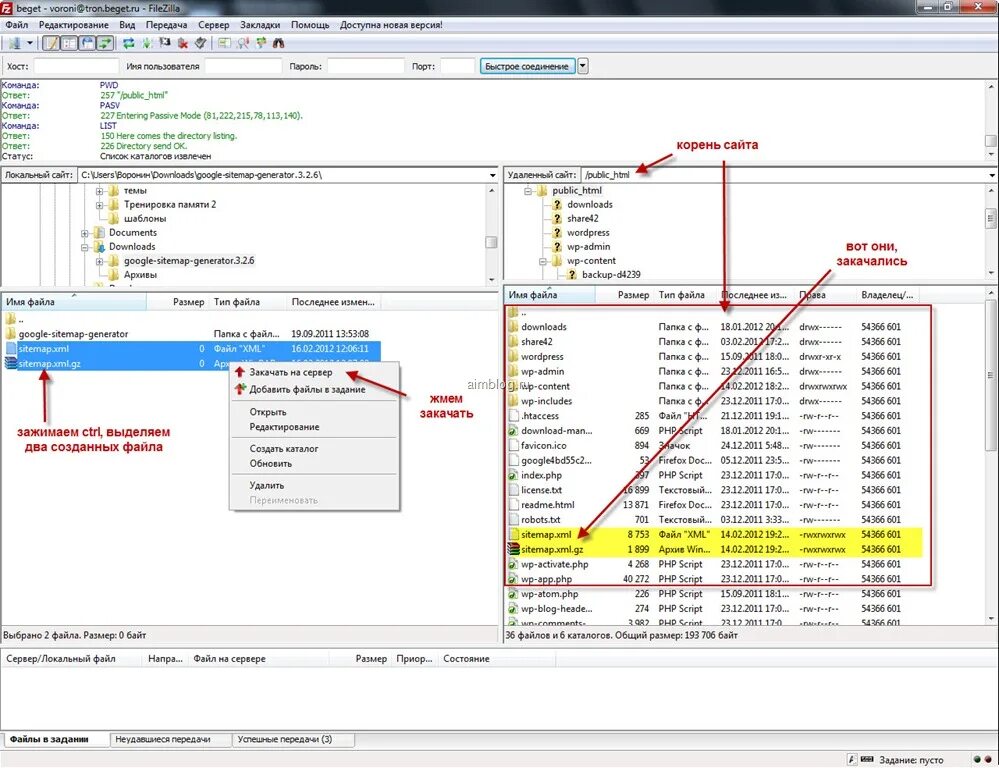Open the Доступна новая версия! menu item
The width and height of the screenshot is (999, 768).
click(391, 25)
